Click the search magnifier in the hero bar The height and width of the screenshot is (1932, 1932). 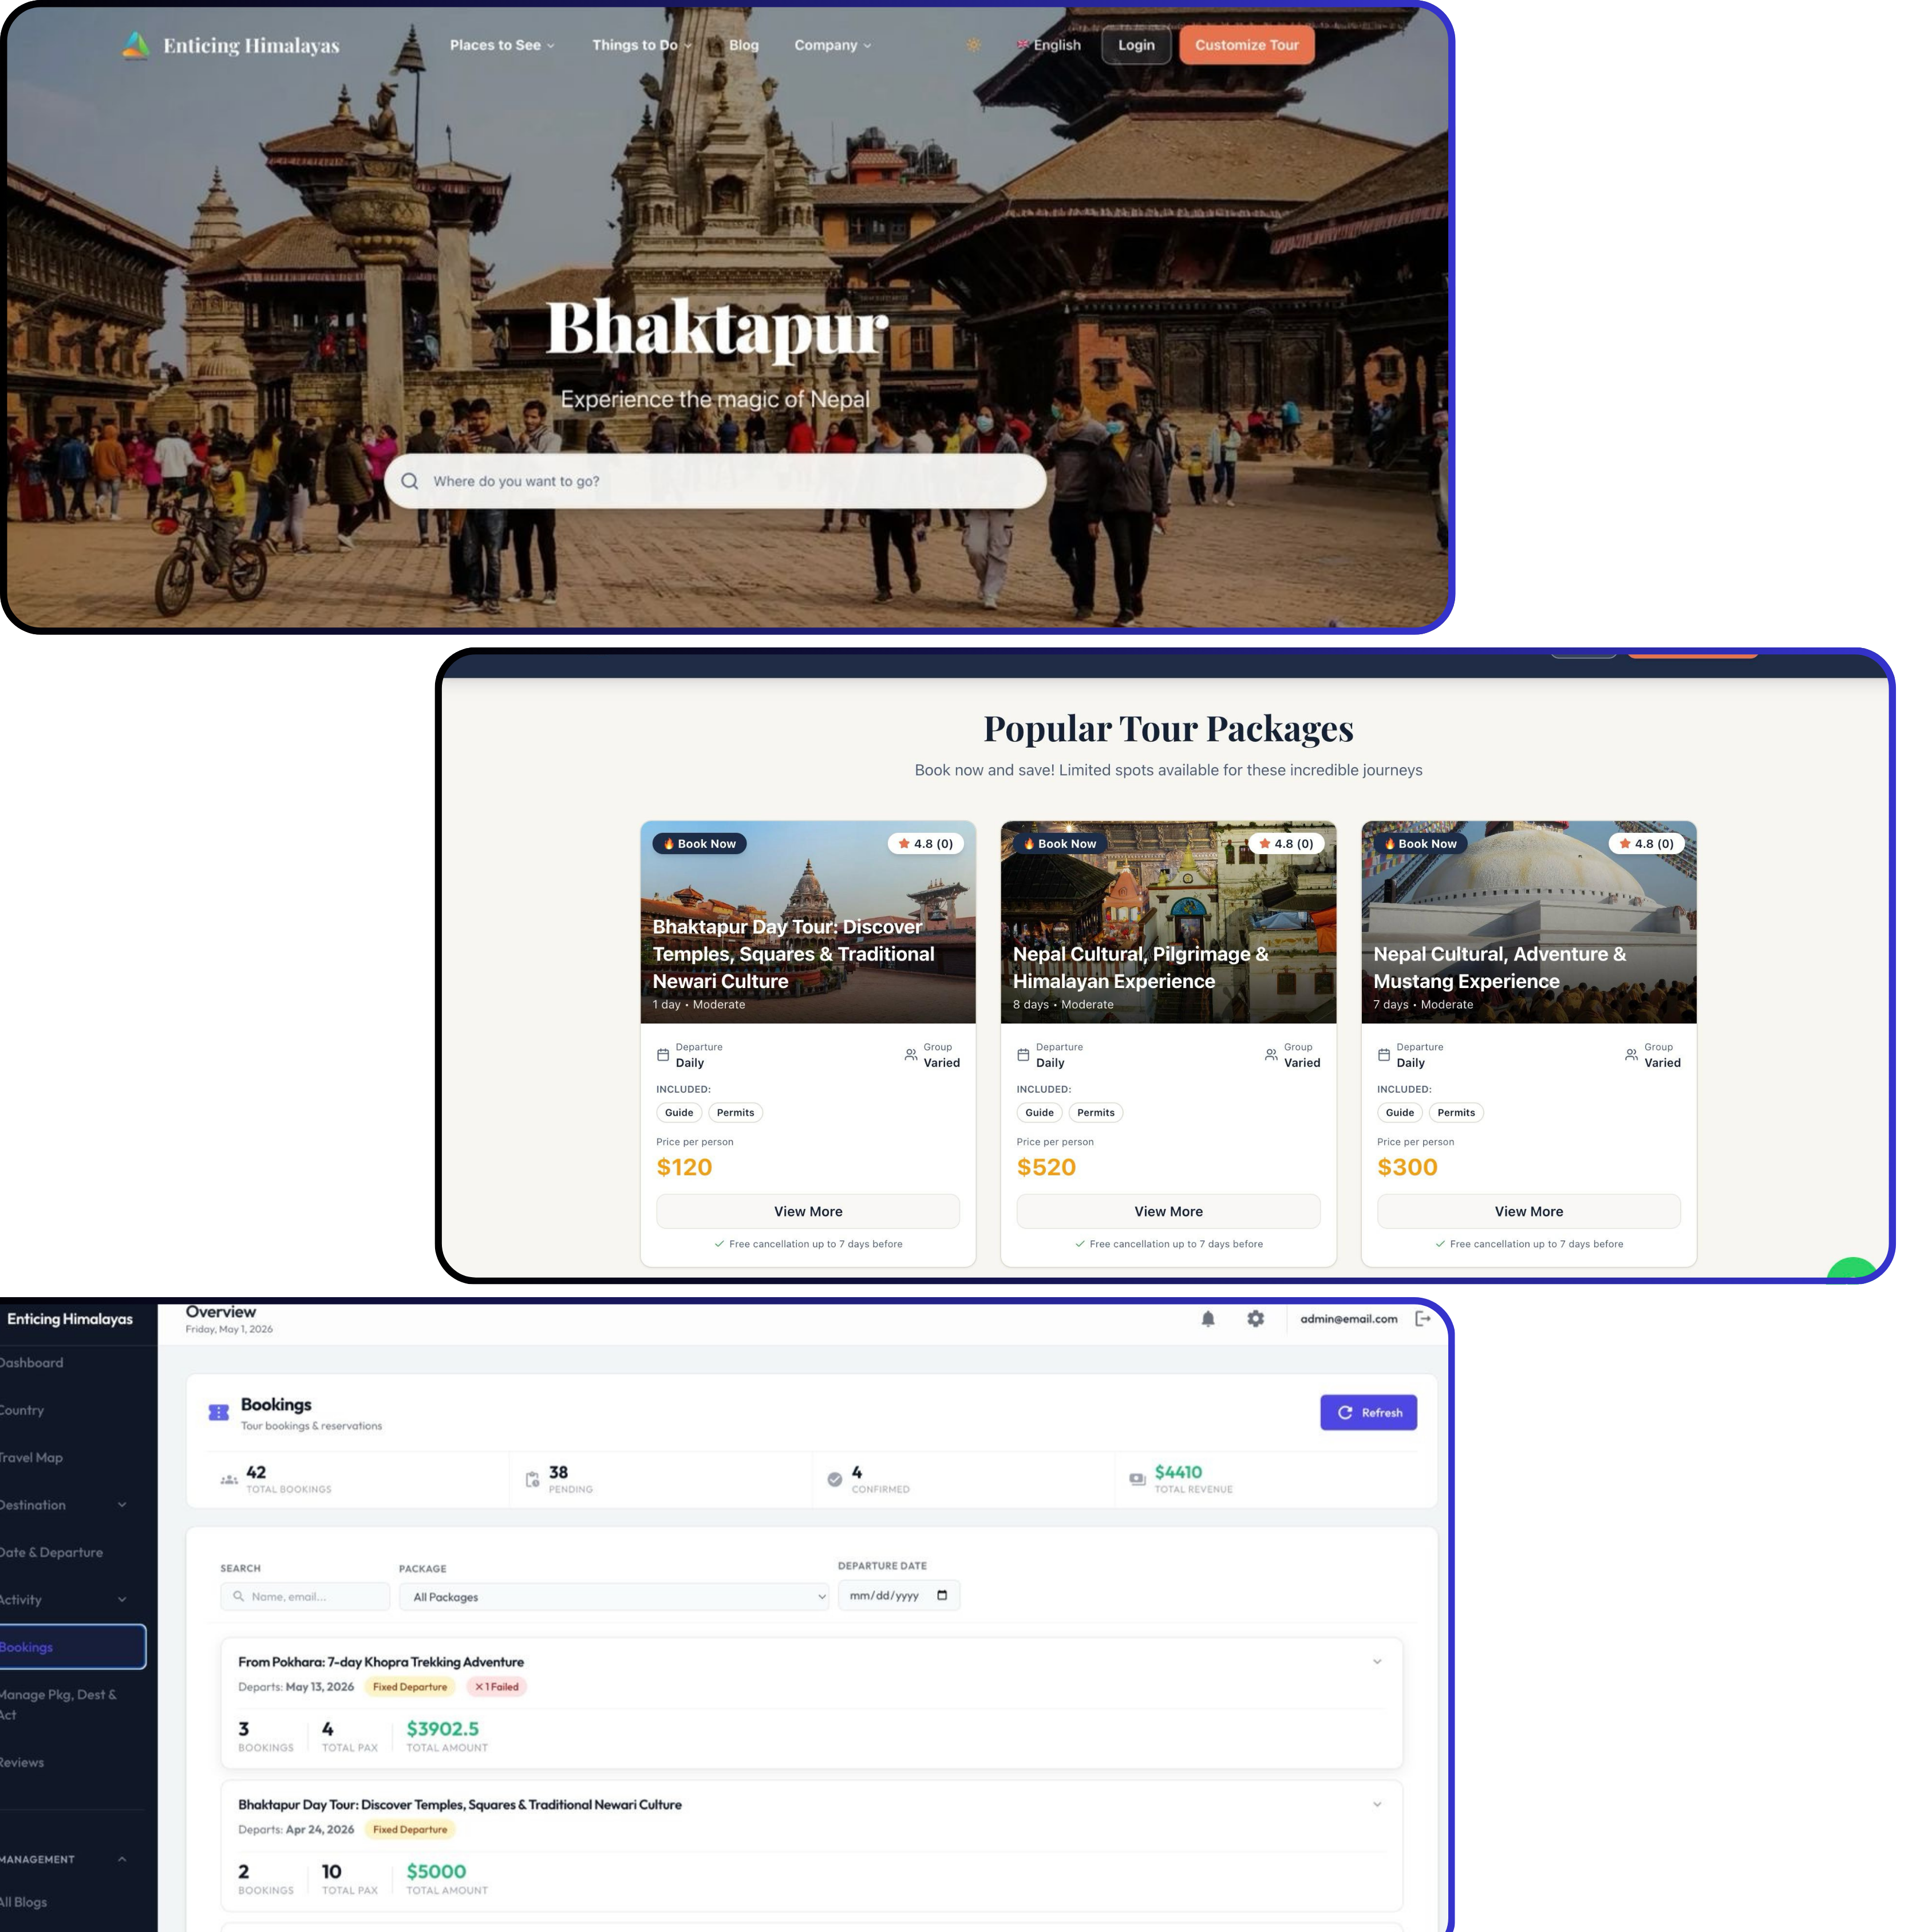click(410, 481)
